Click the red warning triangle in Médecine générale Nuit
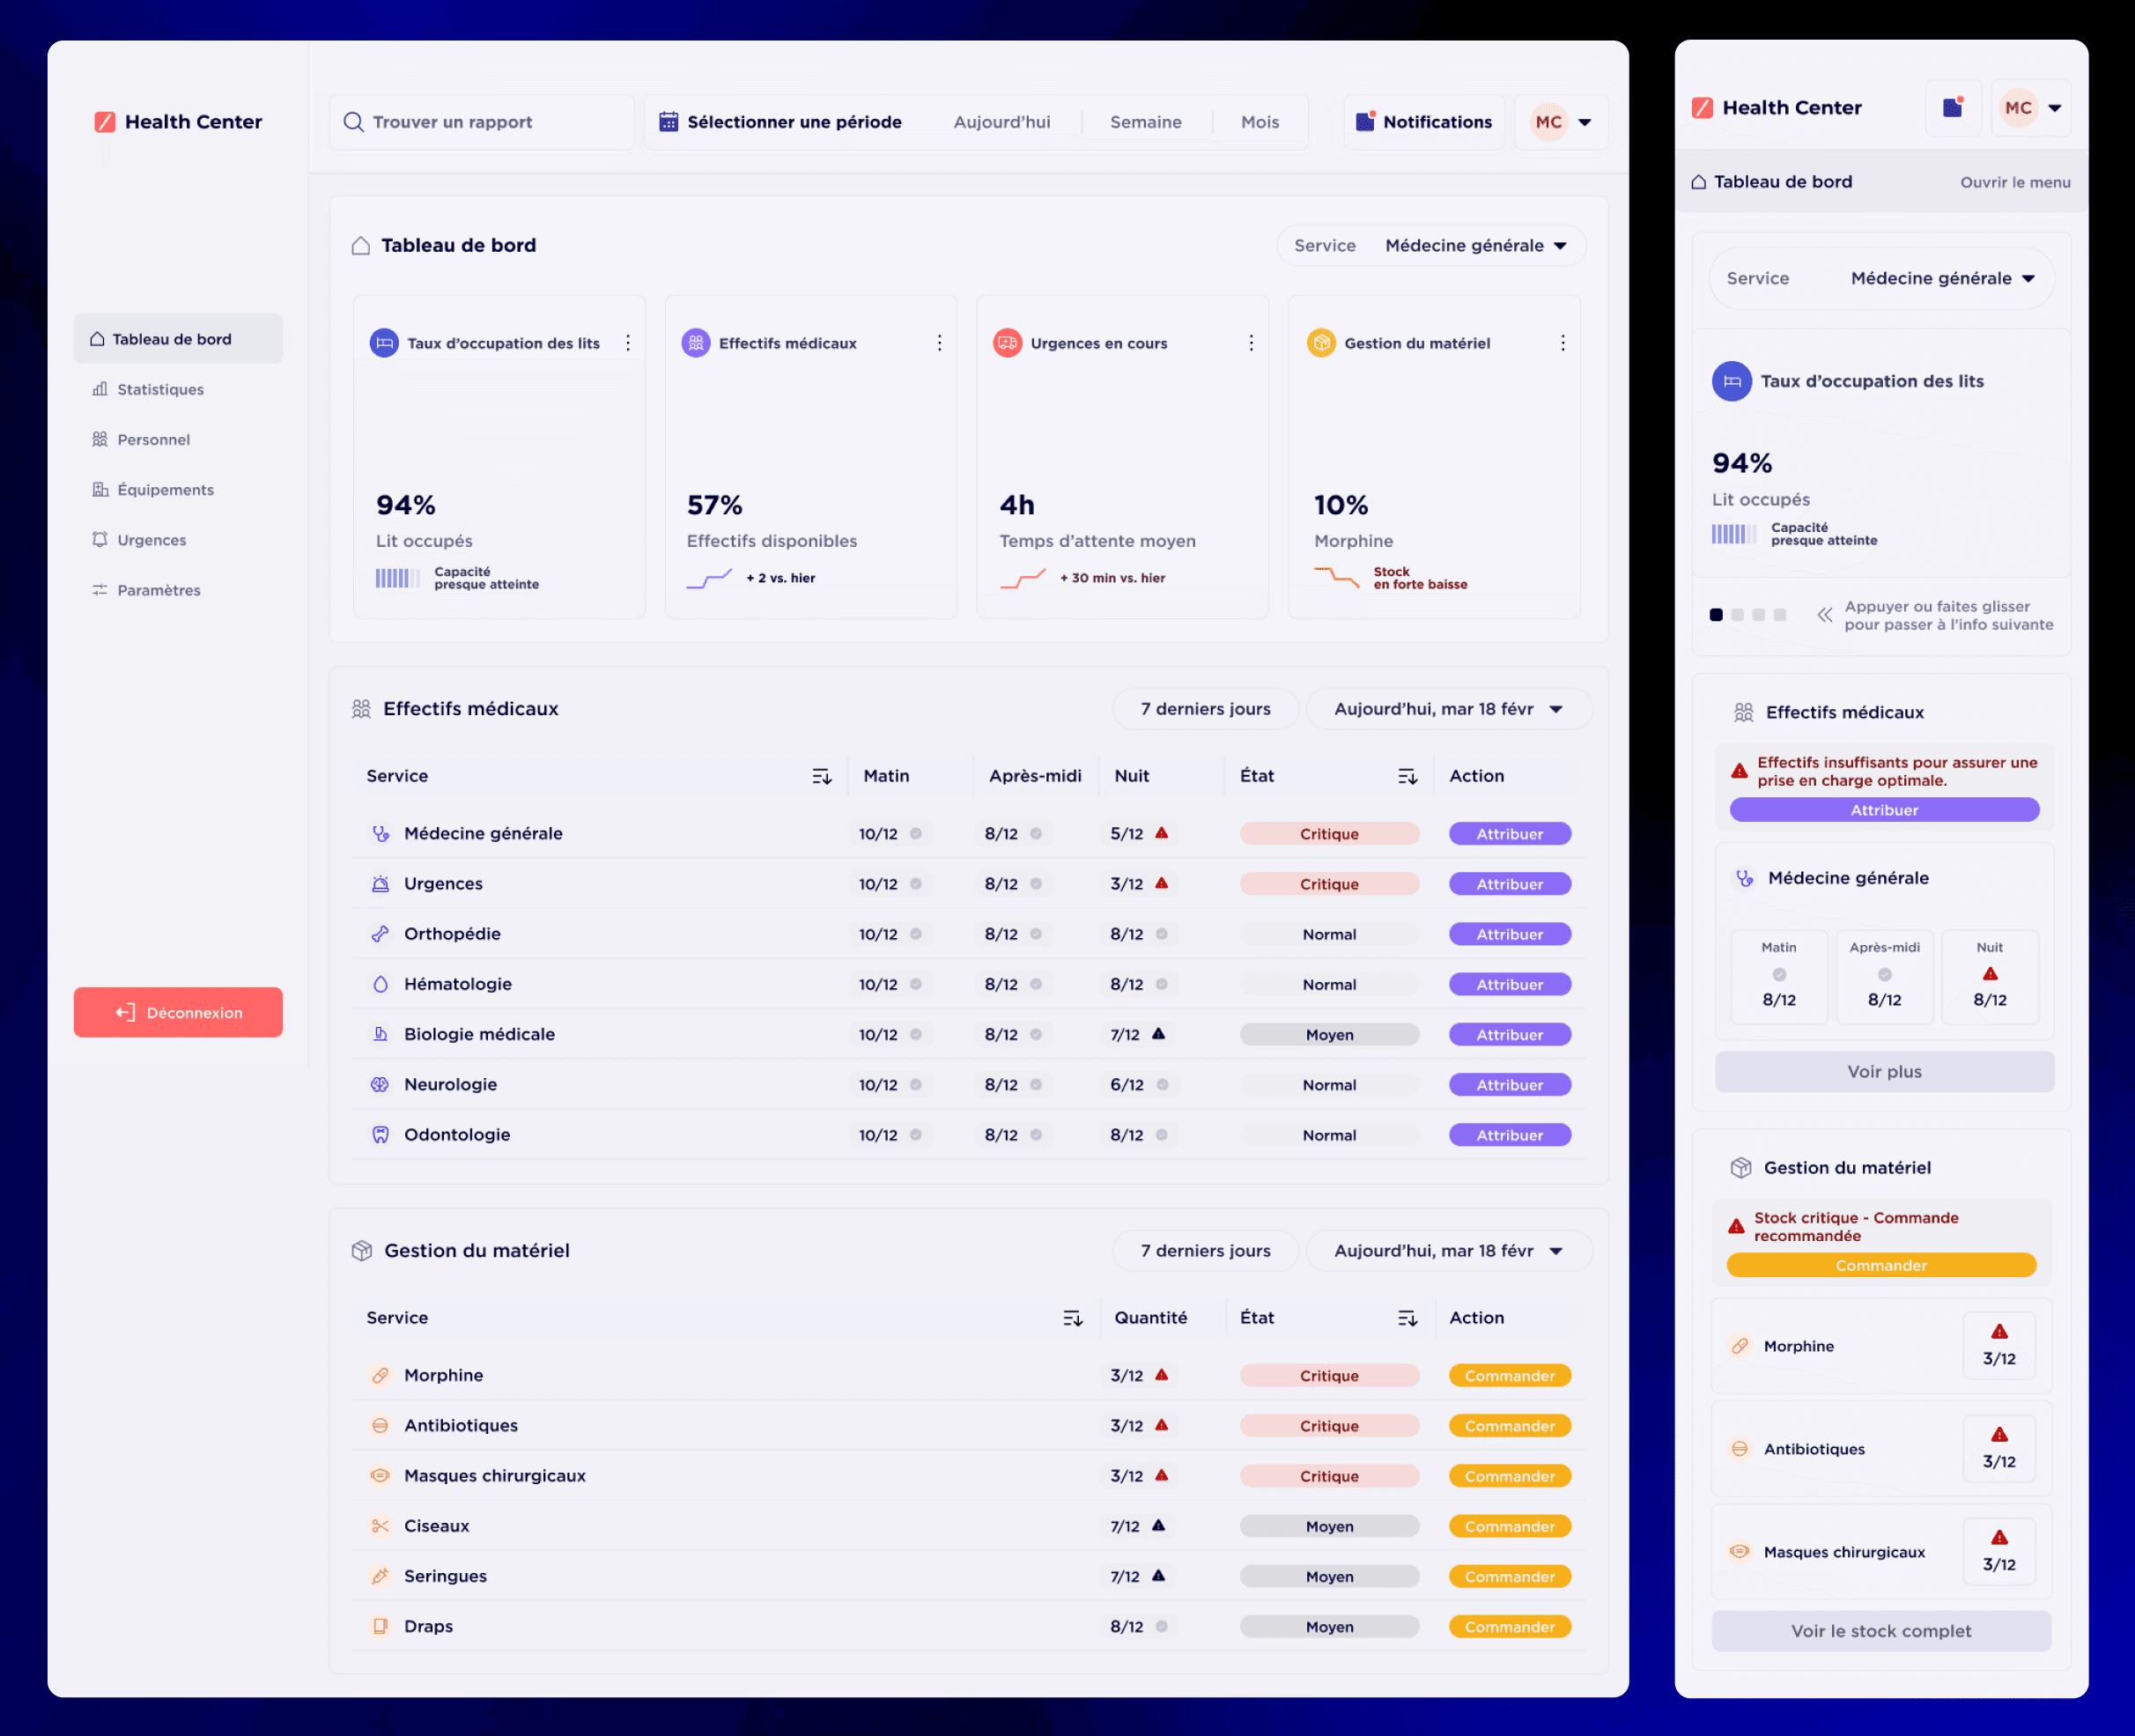 tap(1162, 833)
